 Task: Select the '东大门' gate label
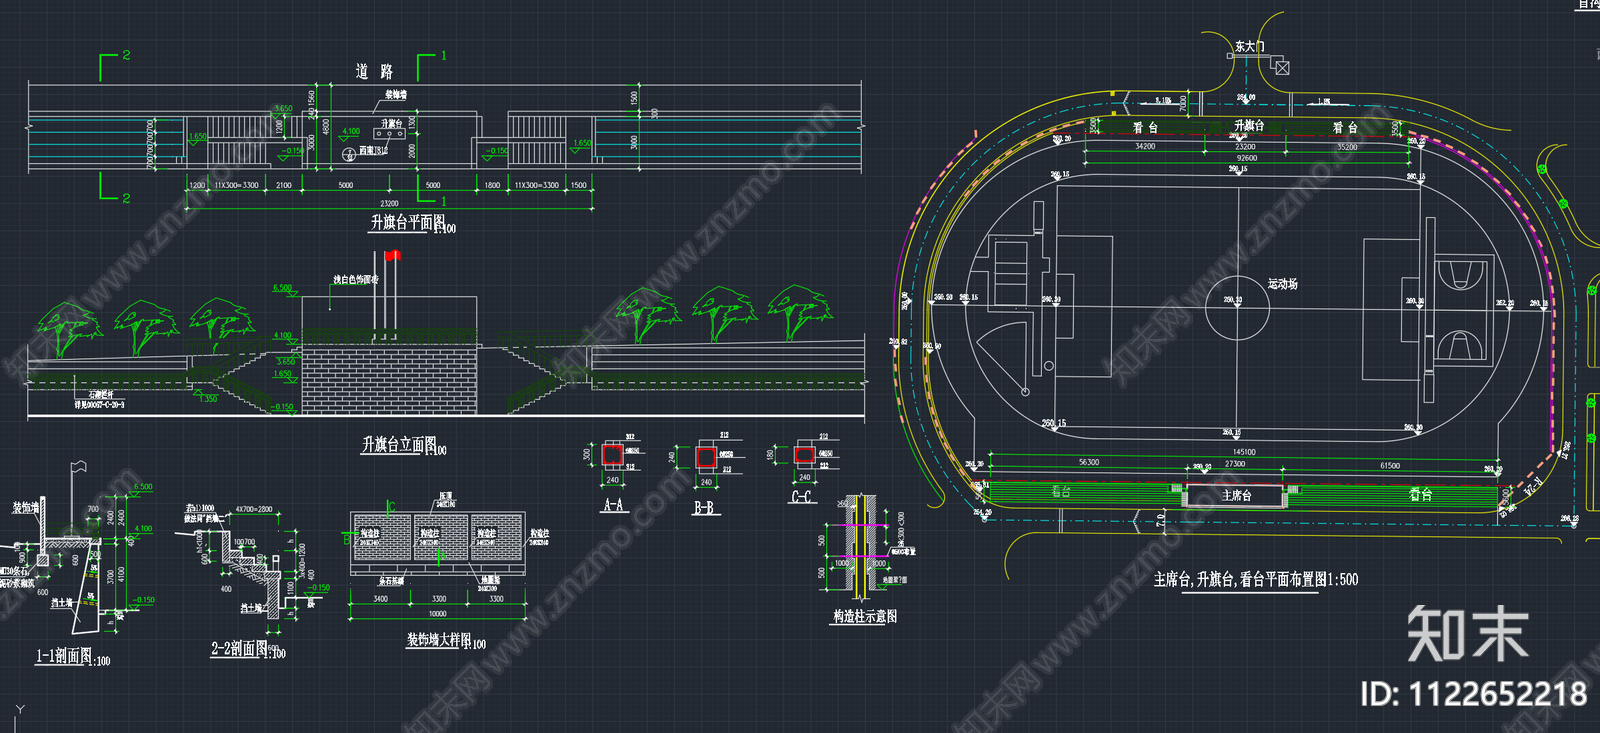[1249, 46]
